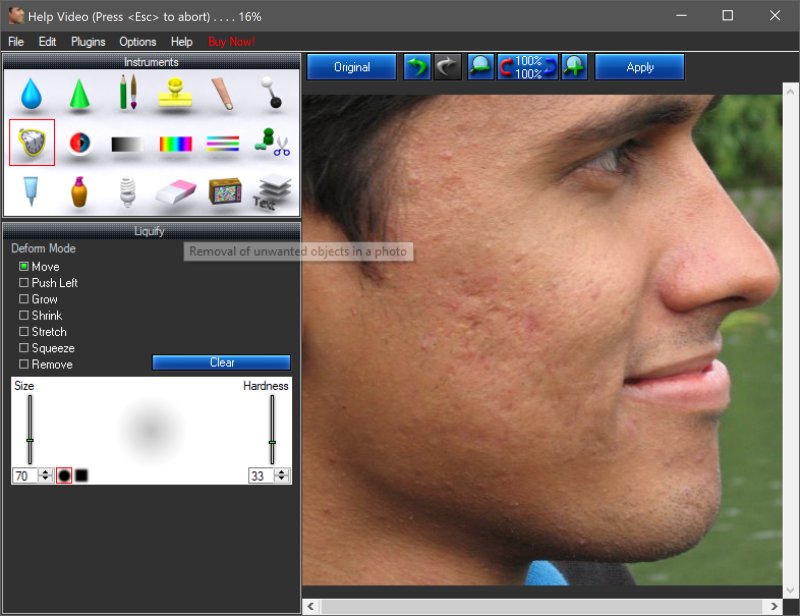Zoom out with the magnifier icon
800x616 pixels.
click(481, 67)
